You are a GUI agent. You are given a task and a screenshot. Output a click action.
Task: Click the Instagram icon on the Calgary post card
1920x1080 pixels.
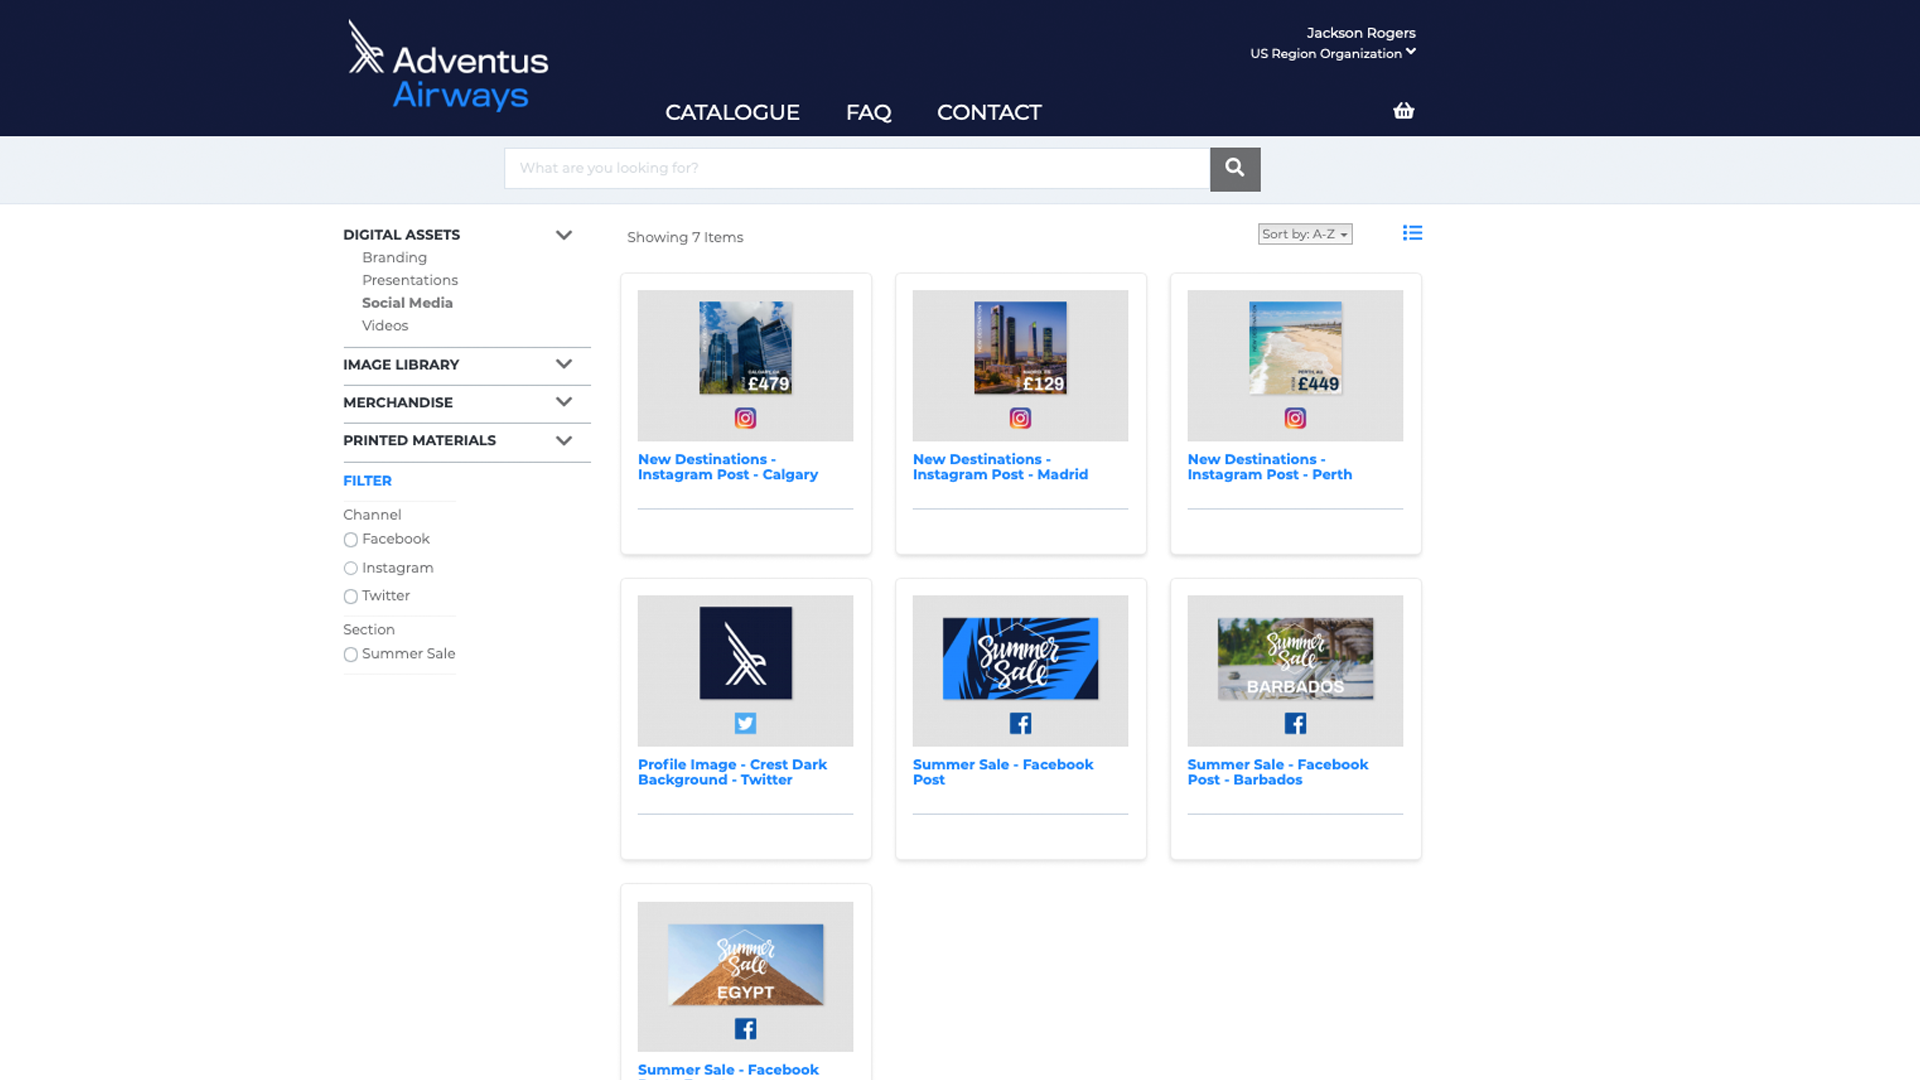tap(745, 418)
